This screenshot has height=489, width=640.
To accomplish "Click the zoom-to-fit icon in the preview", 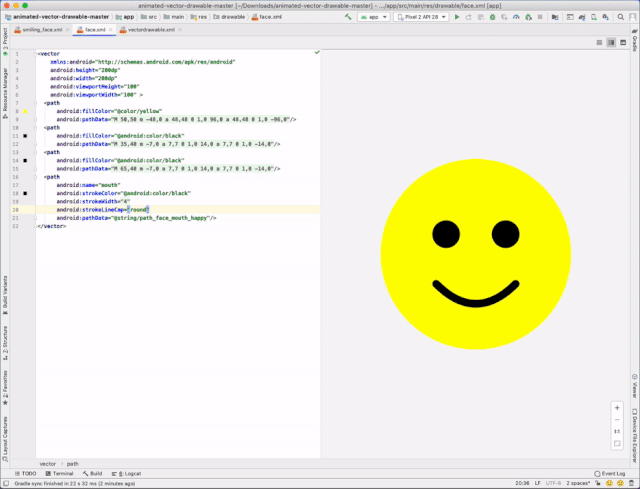I will pos(617,443).
